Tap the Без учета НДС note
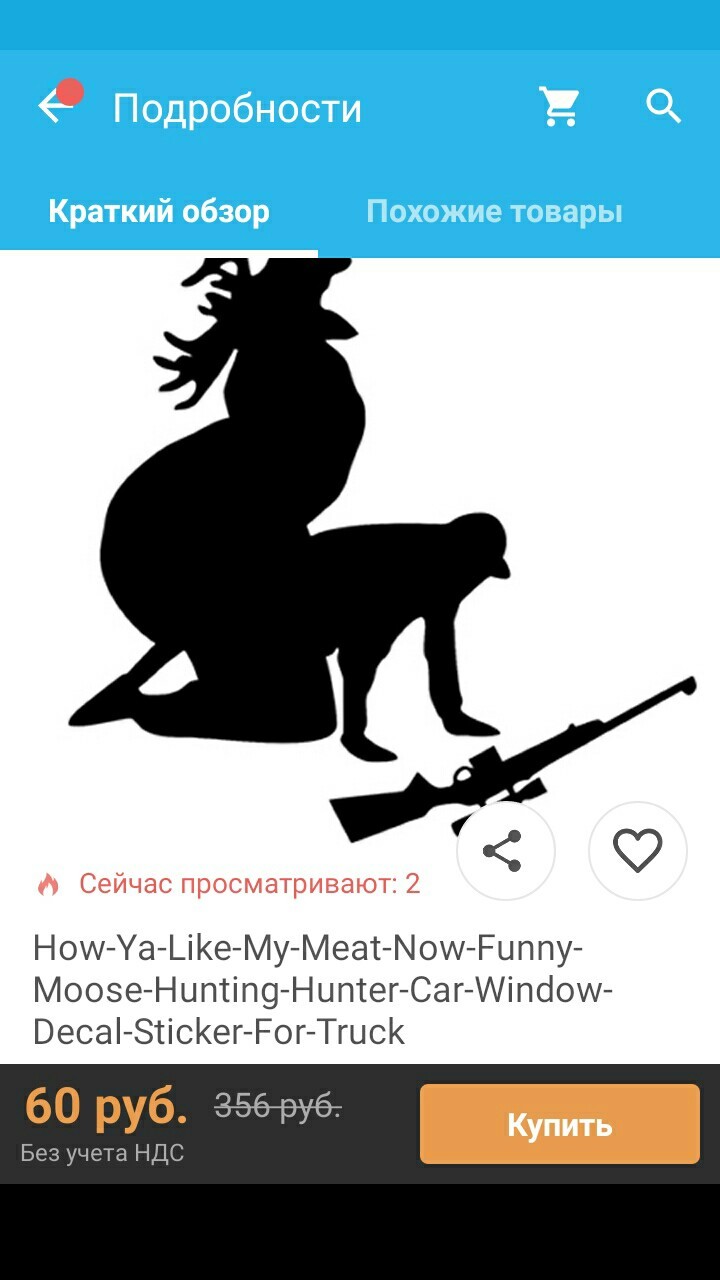Image resolution: width=720 pixels, height=1280 pixels. tap(102, 1153)
